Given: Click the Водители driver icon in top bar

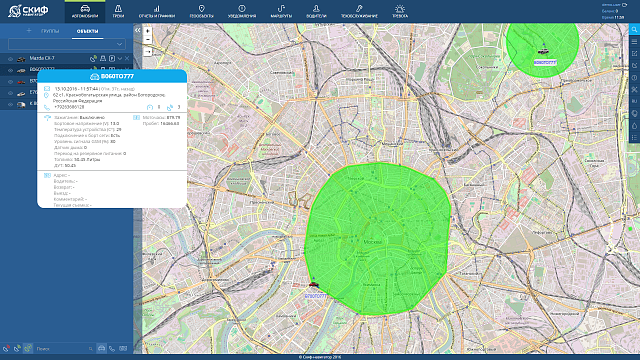Looking at the screenshot, I should pyautogui.click(x=316, y=9).
